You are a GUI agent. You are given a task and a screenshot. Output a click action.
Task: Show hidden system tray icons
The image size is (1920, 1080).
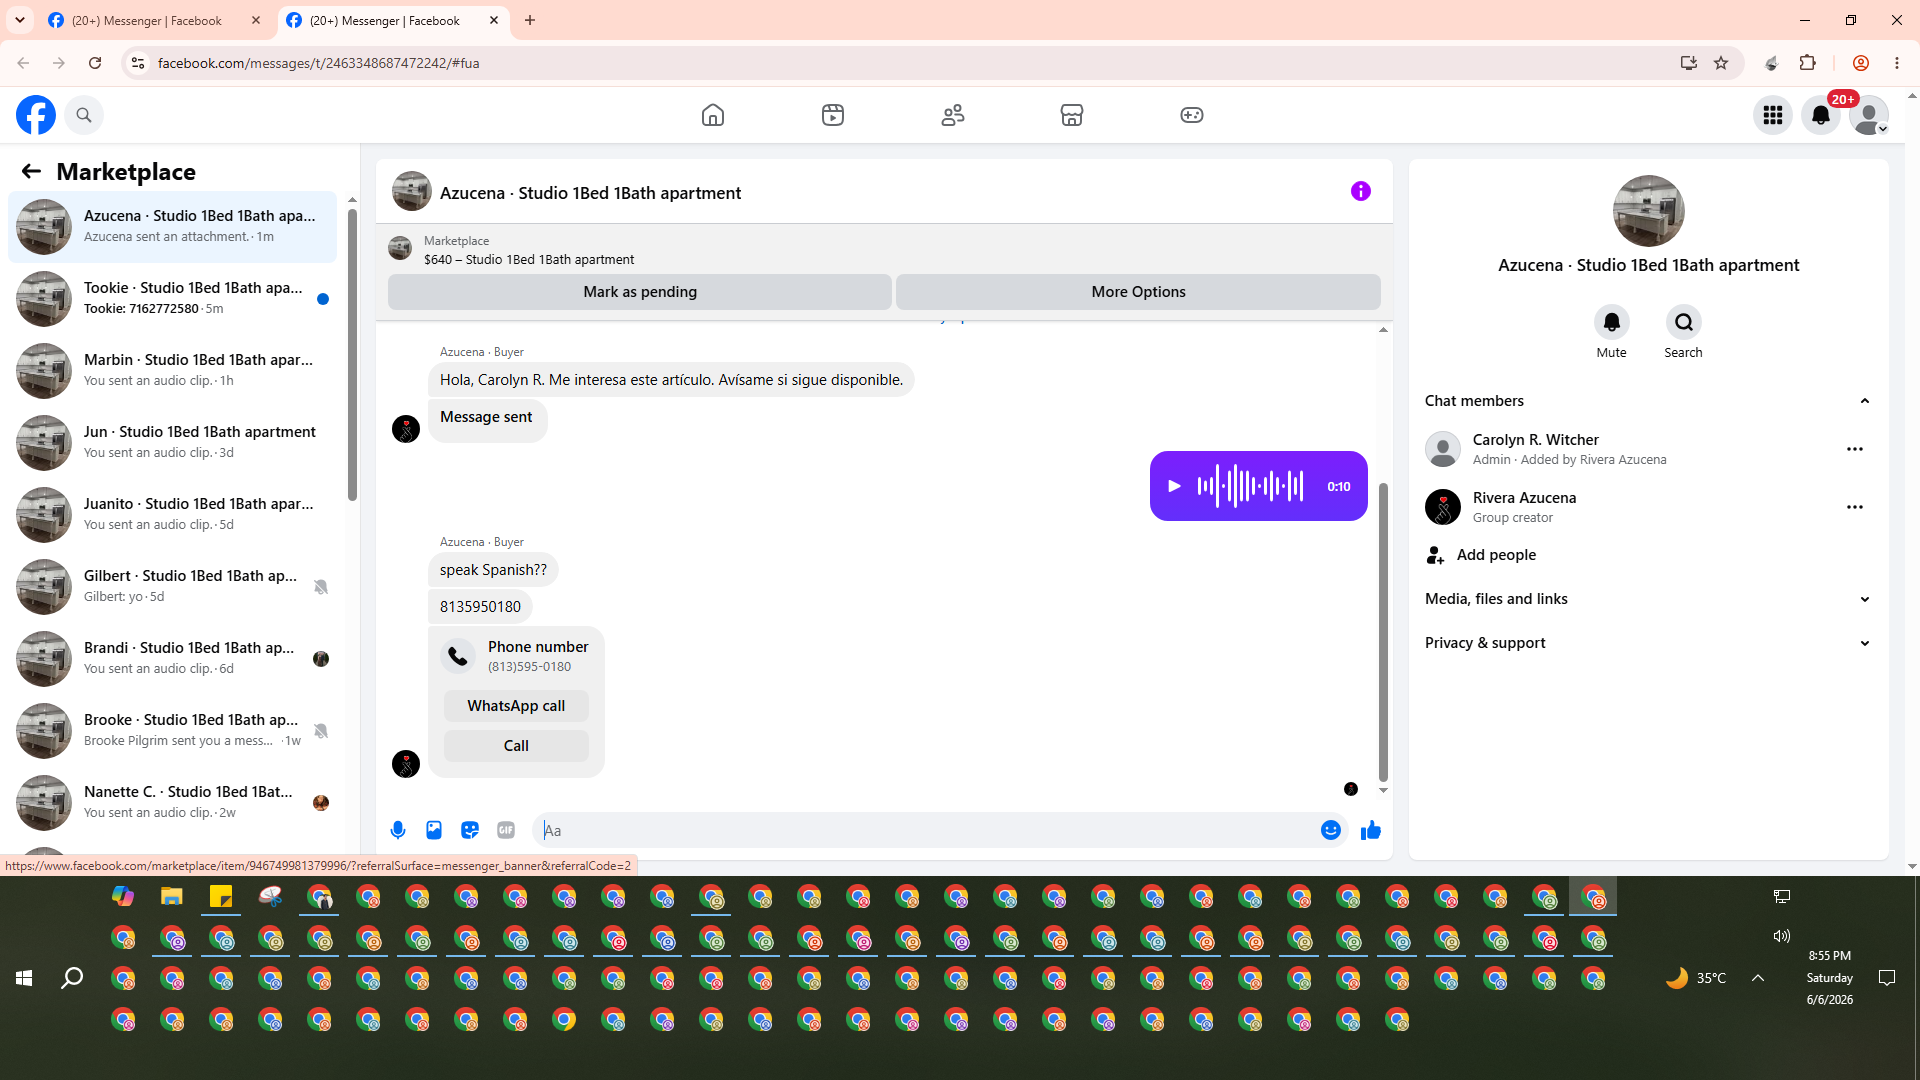pyautogui.click(x=1758, y=978)
